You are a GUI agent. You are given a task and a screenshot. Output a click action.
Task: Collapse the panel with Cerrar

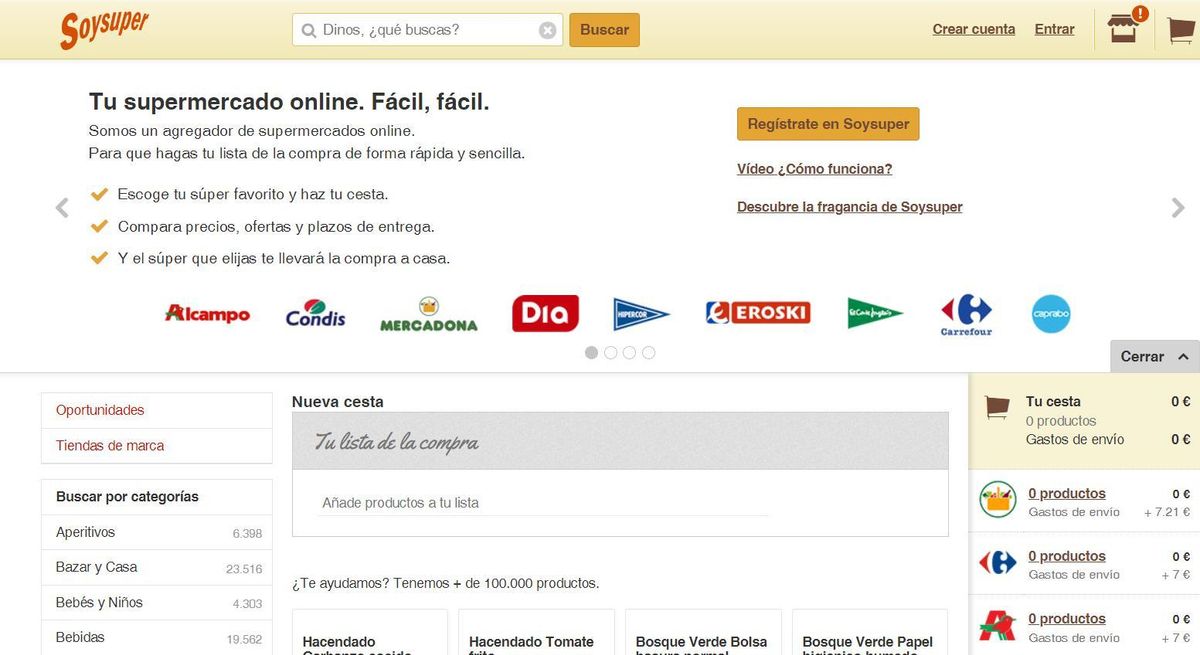(x=1155, y=356)
